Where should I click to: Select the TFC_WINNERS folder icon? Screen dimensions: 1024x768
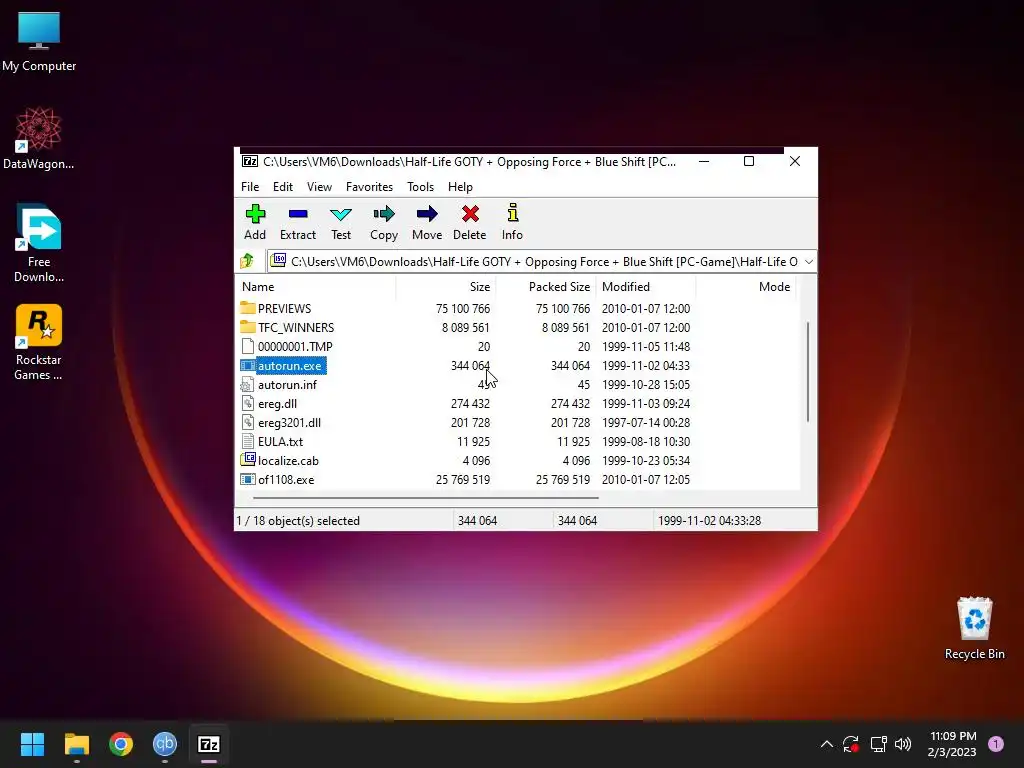tap(248, 327)
